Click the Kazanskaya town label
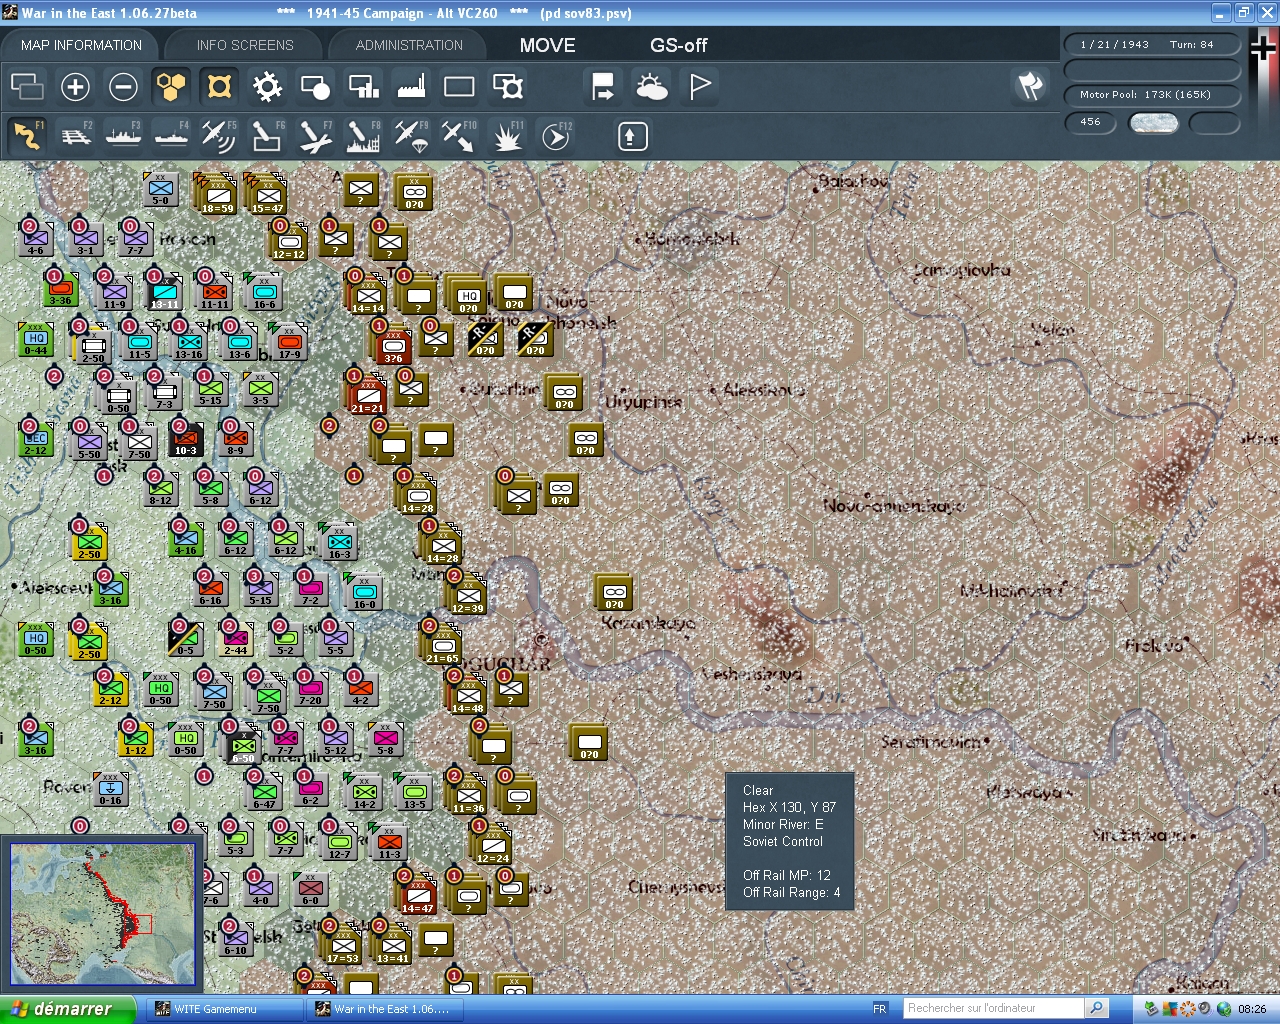The width and height of the screenshot is (1280, 1024). (x=649, y=623)
